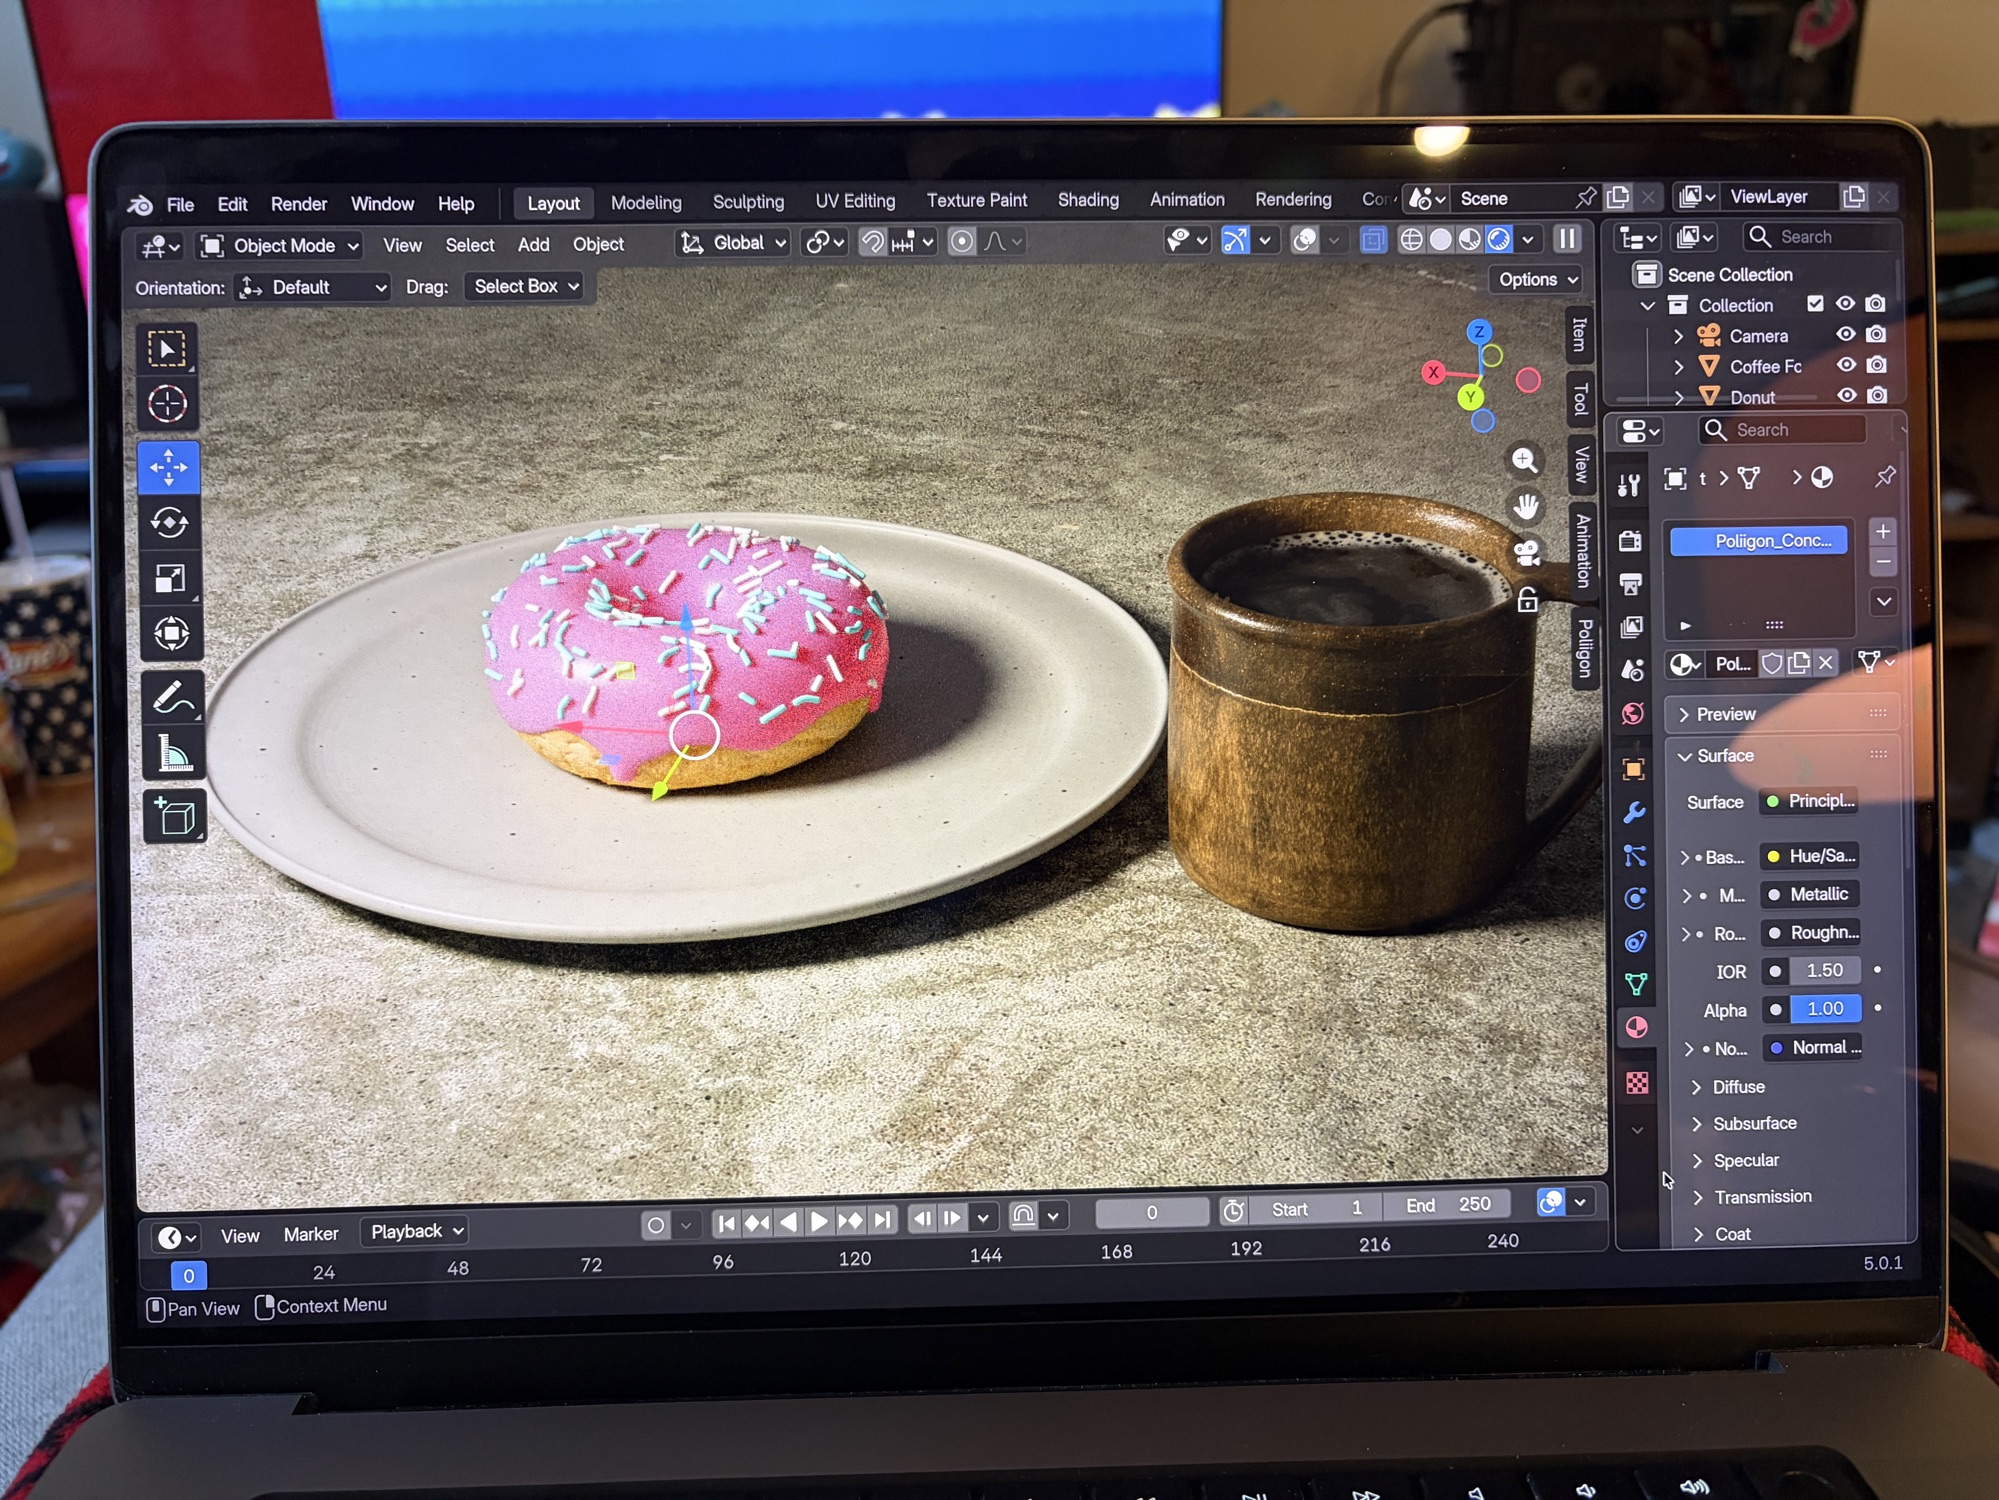Uncheck the Collection exclude checkbox

1815,304
